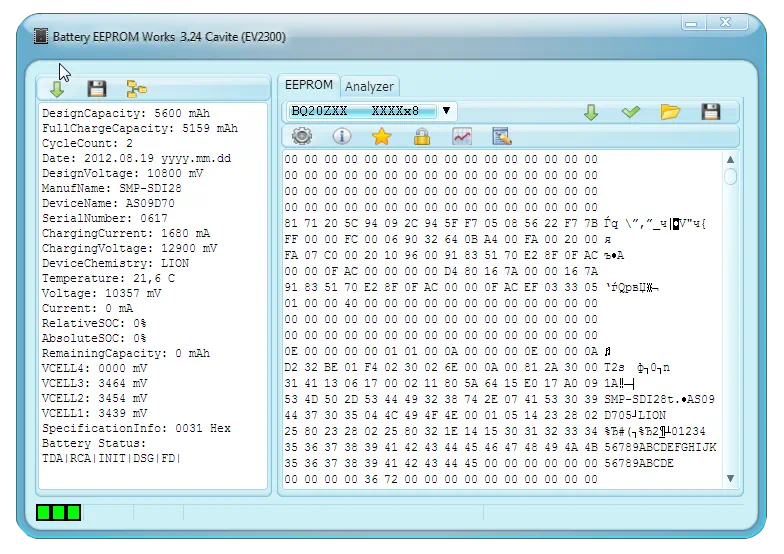Click the VCELL3: 3464 mV line
Screen dimensions: 784x554
(x=94, y=383)
